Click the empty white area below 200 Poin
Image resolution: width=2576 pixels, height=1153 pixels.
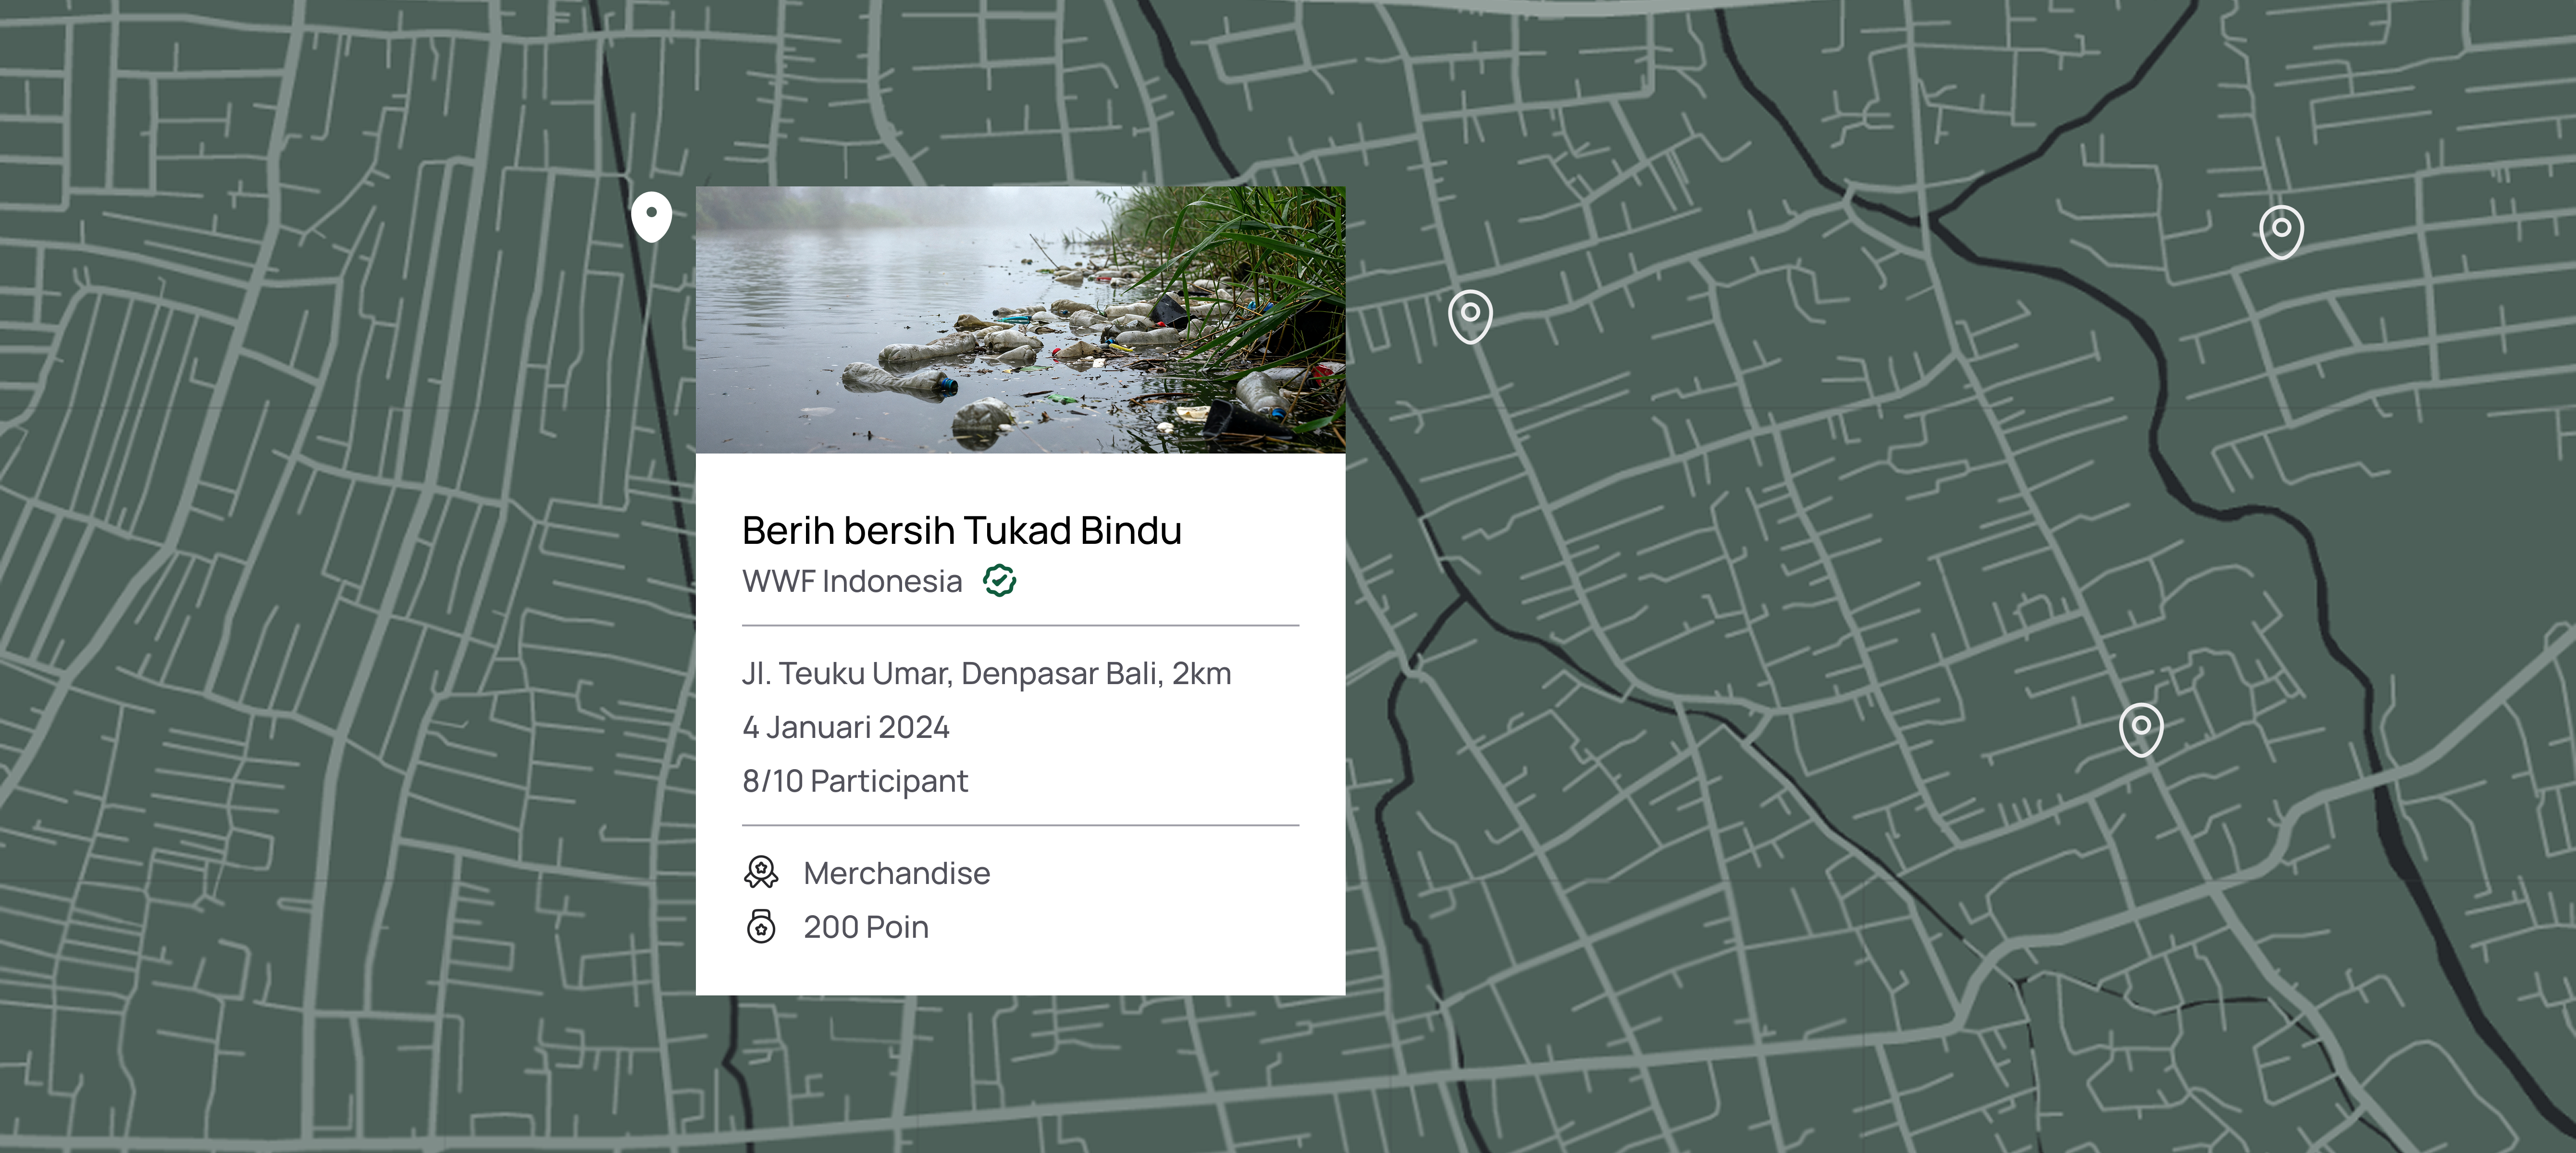[x=1020, y=970]
